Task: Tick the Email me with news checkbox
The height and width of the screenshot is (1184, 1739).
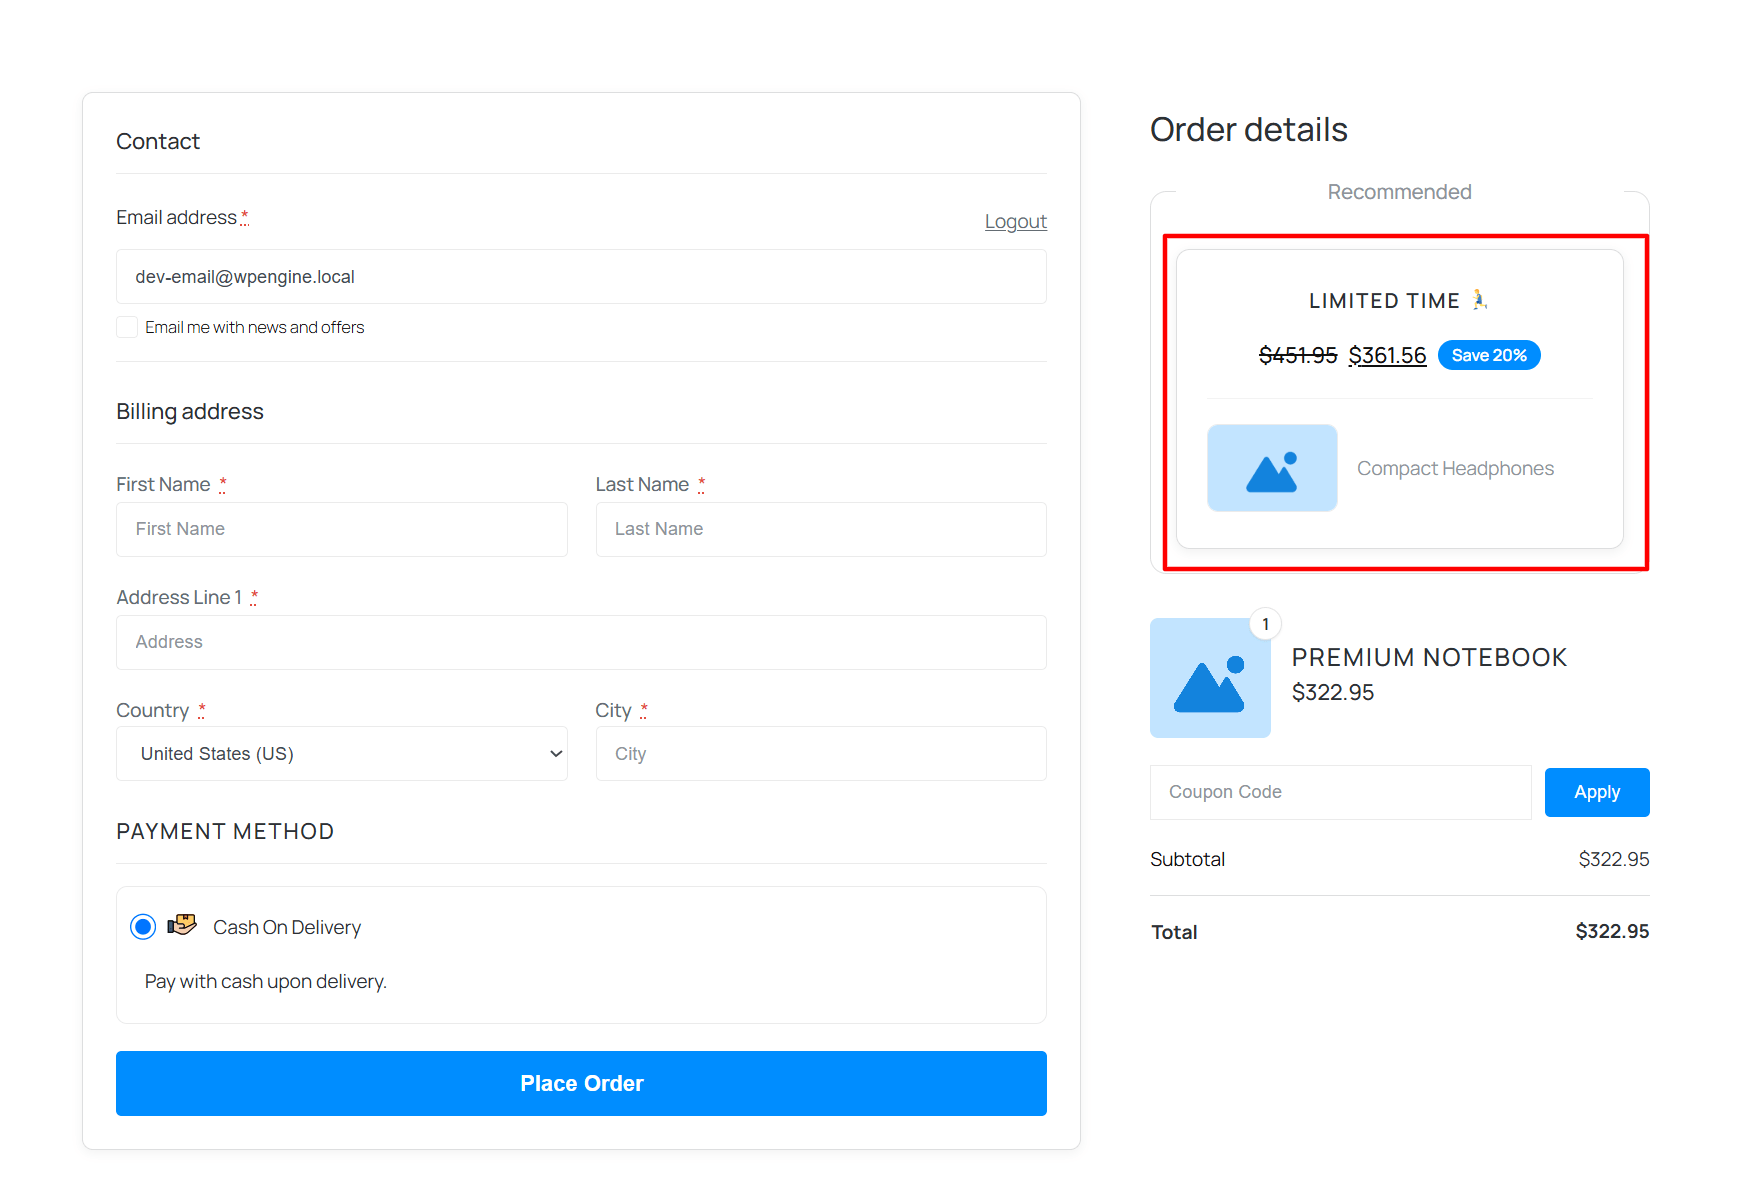Action: pyautogui.click(x=127, y=327)
